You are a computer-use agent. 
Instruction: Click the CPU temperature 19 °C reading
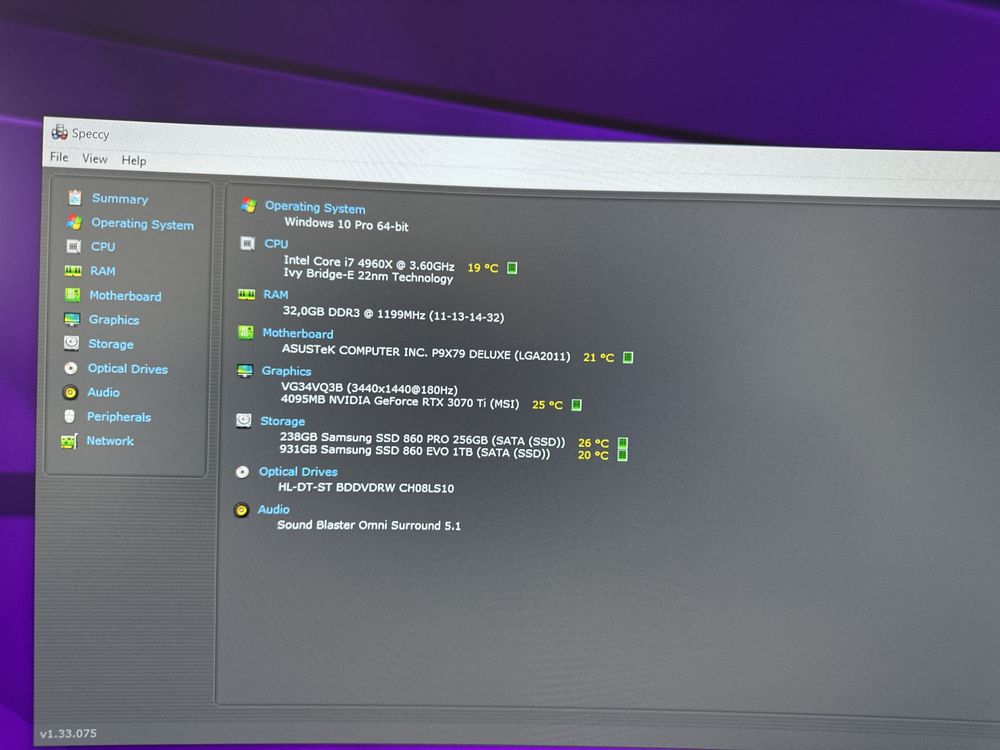point(483,268)
